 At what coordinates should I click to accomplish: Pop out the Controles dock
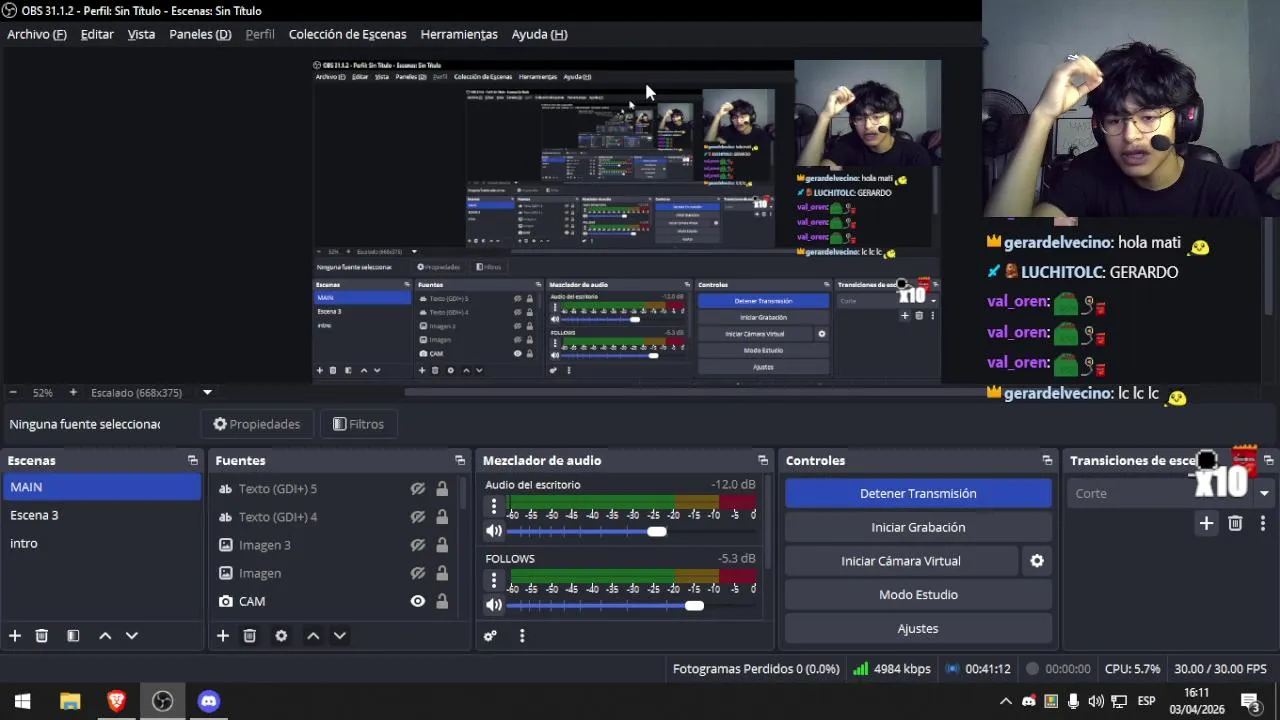tap(1047, 461)
